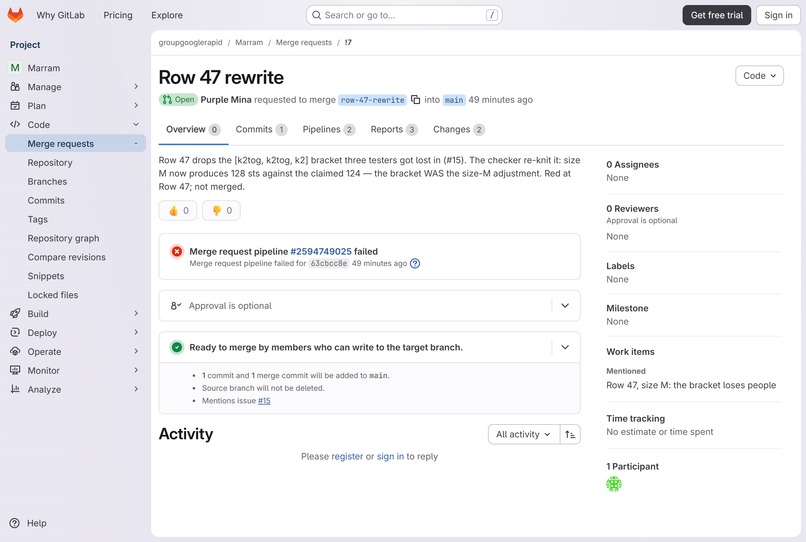The width and height of the screenshot is (806, 542).
Task: Click the Monitor screen icon
Action: click(15, 370)
